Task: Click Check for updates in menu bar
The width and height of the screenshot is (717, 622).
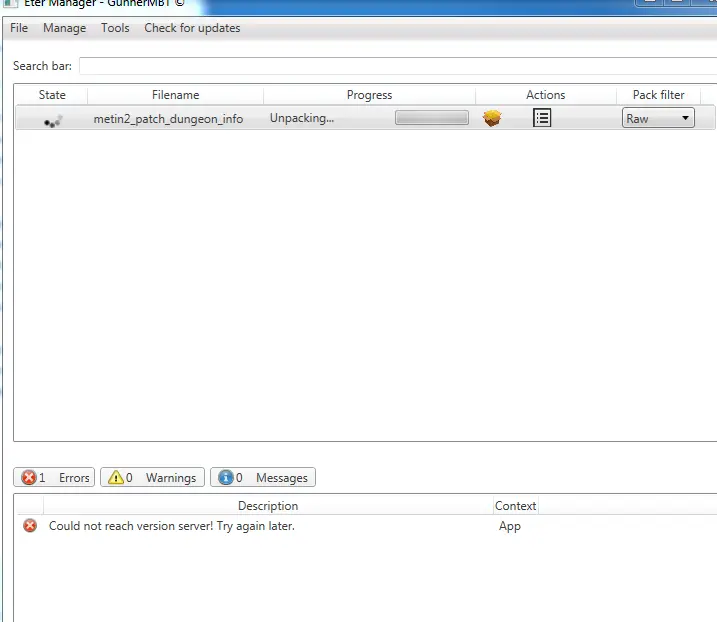Action: pyautogui.click(x=192, y=28)
